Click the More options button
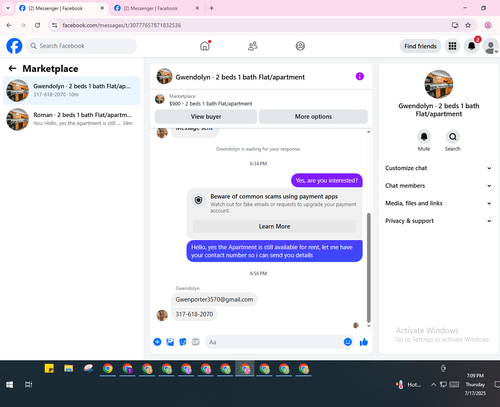 click(x=313, y=117)
